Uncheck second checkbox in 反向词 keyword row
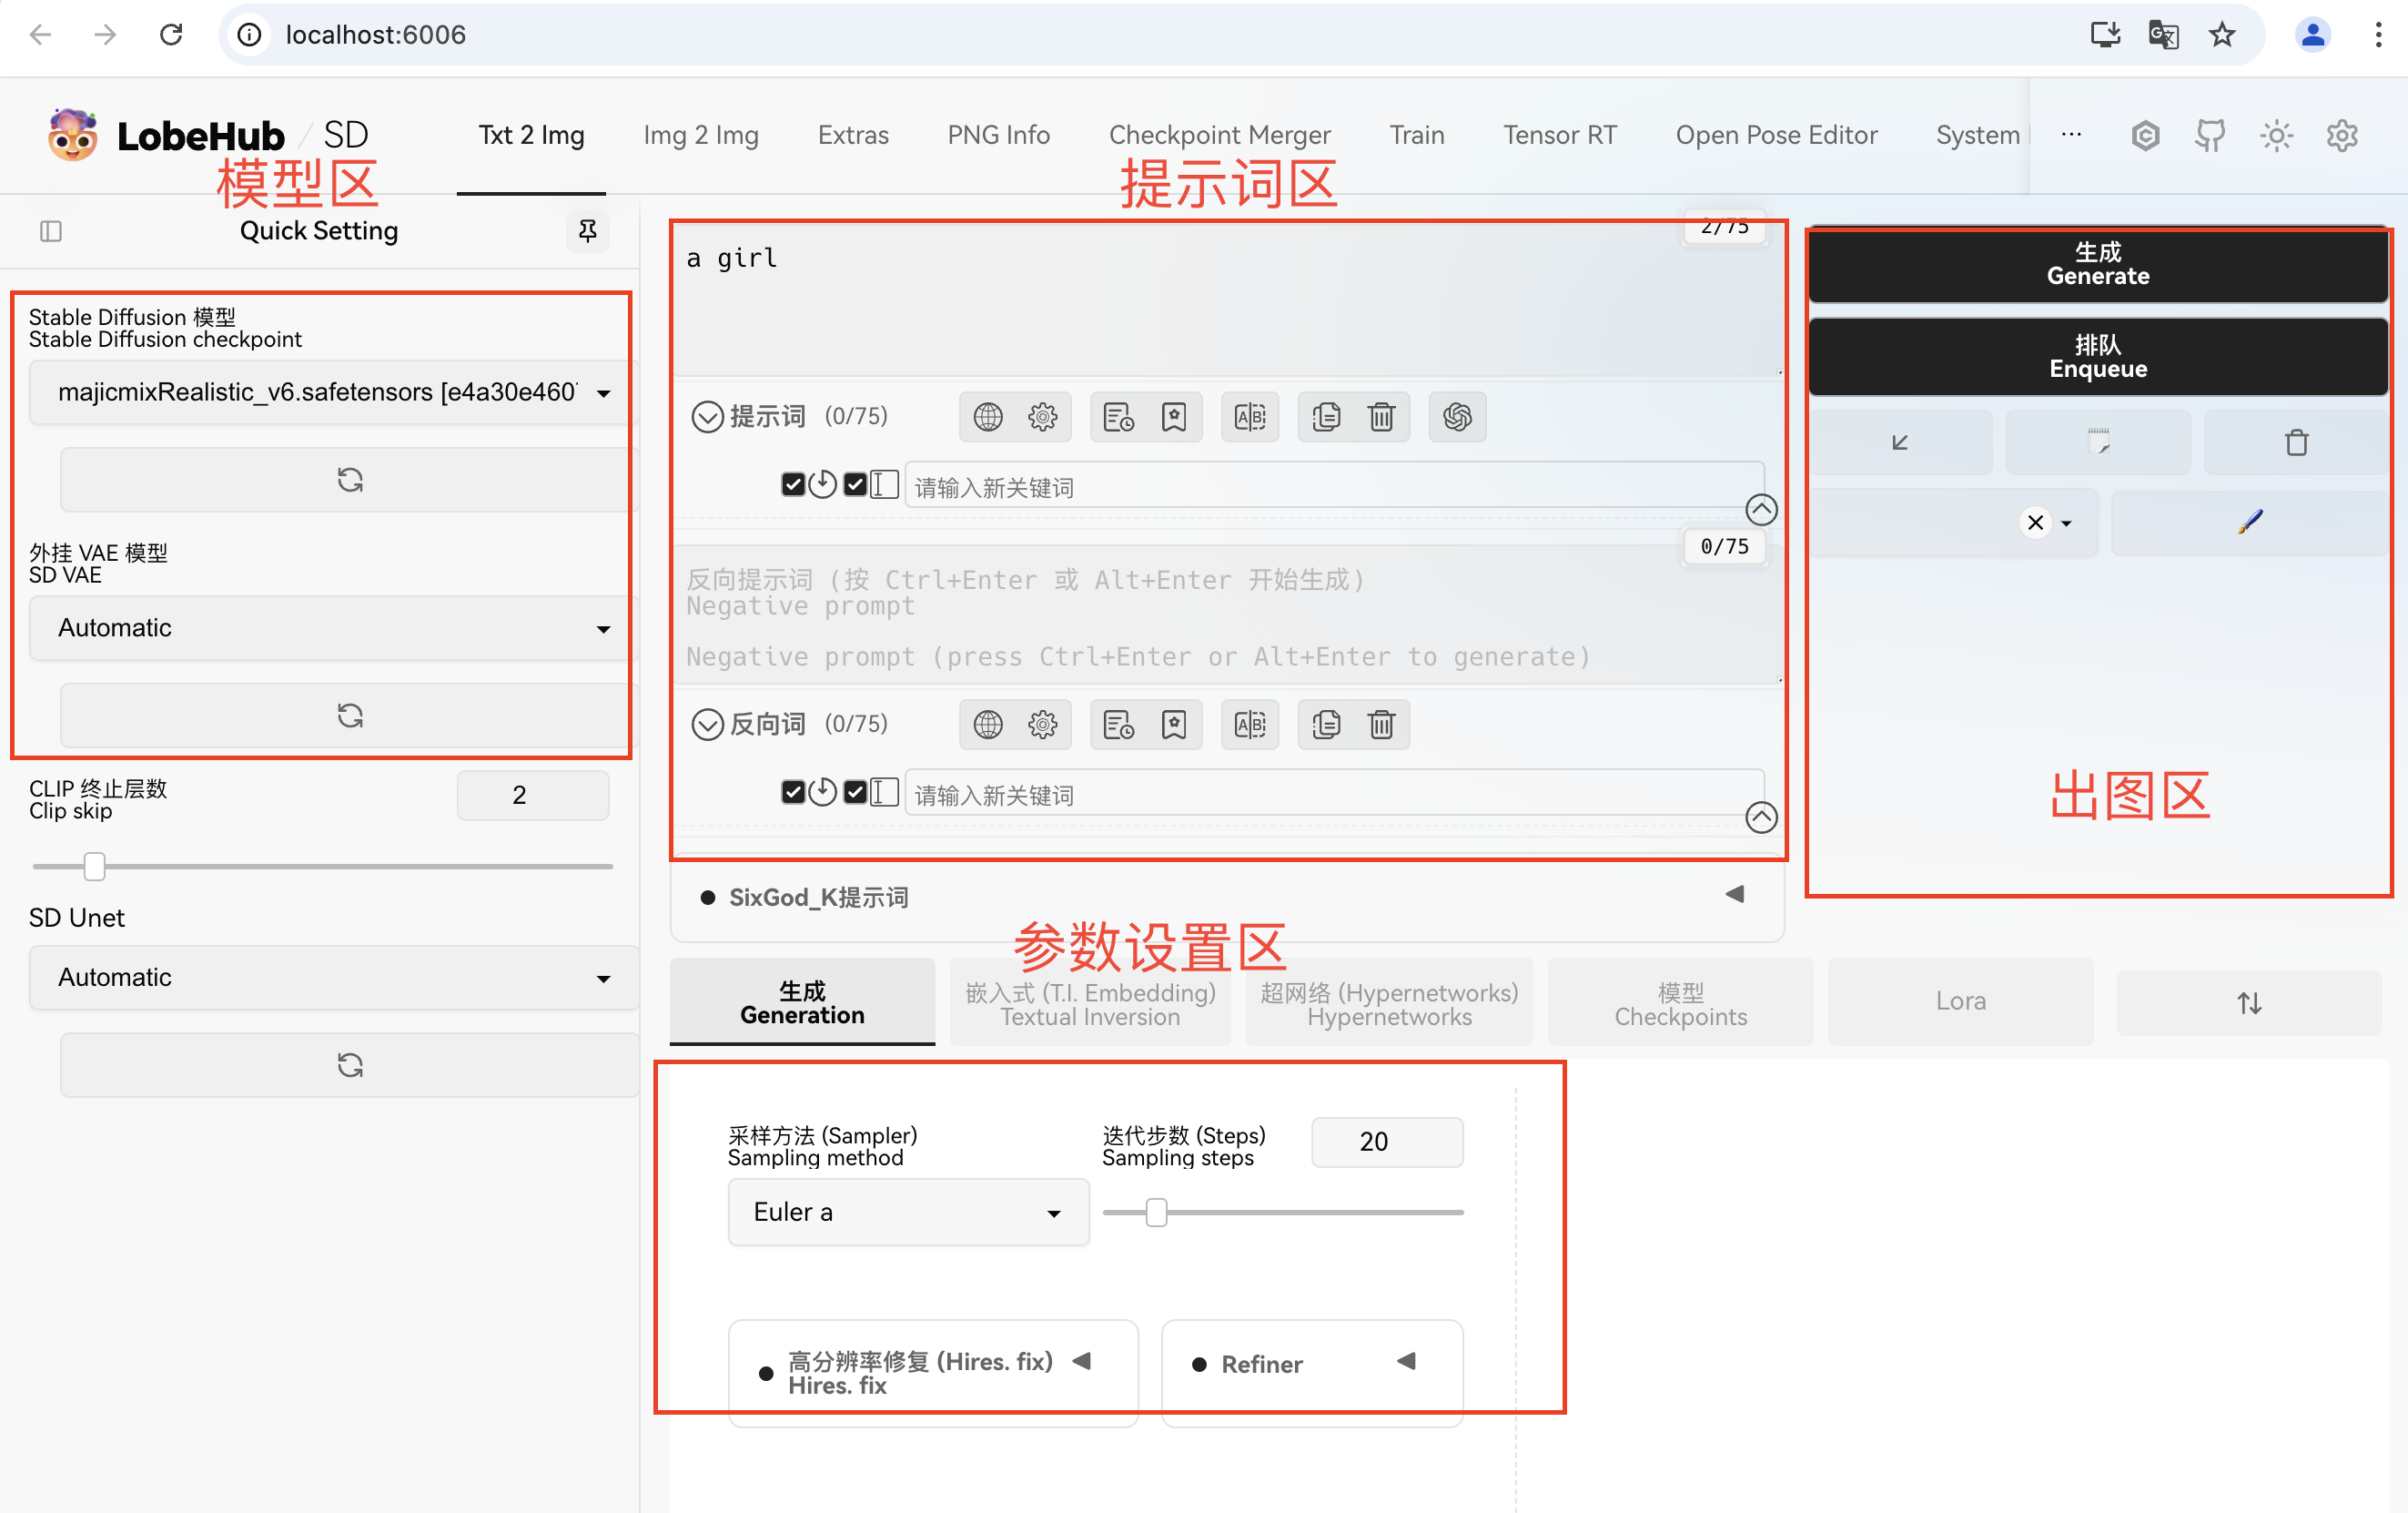2408x1513 pixels. (855, 792)
